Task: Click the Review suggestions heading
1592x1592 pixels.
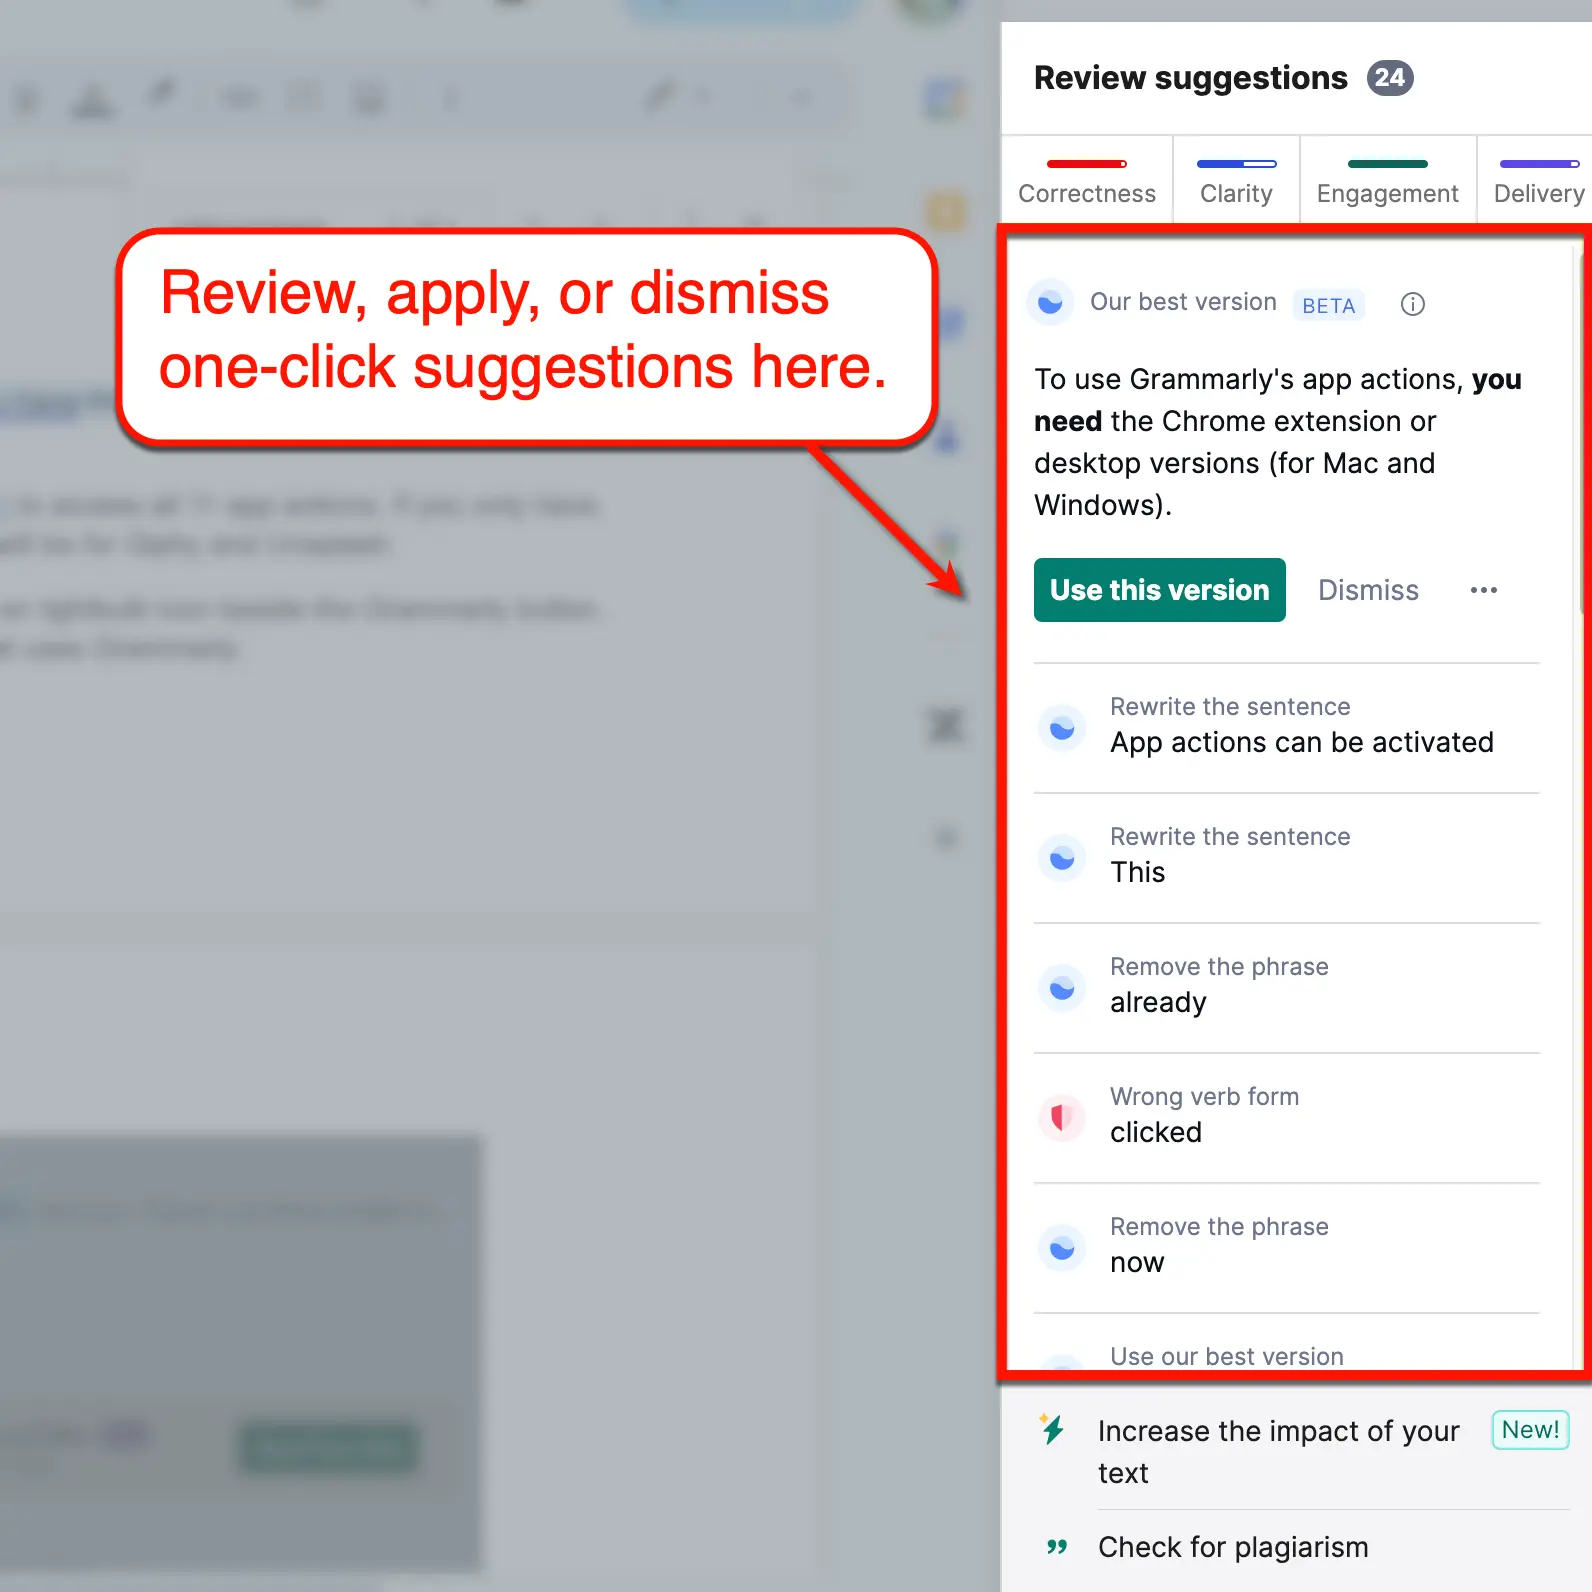Action: click(1190, 78)
